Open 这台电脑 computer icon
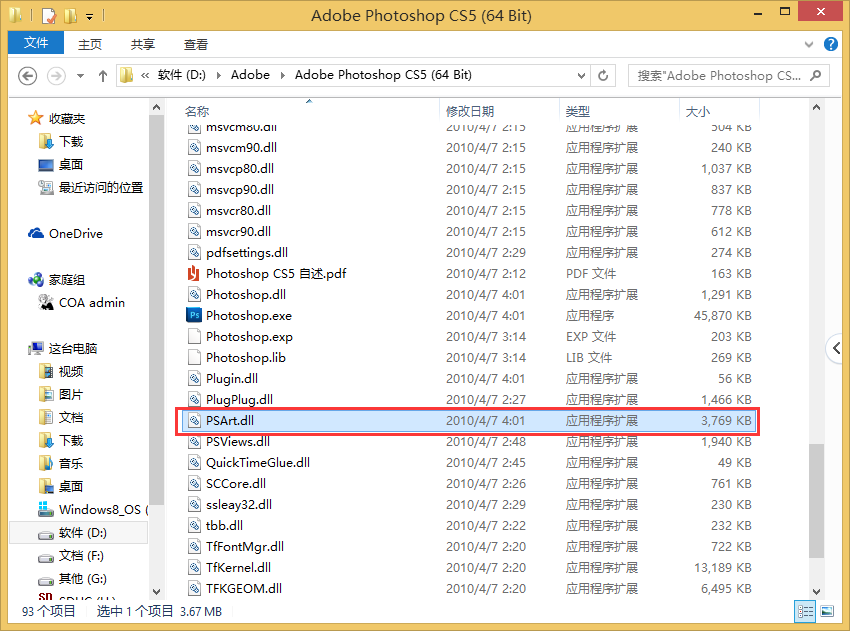The image size is (850, 631). click(x=36, y=348)
